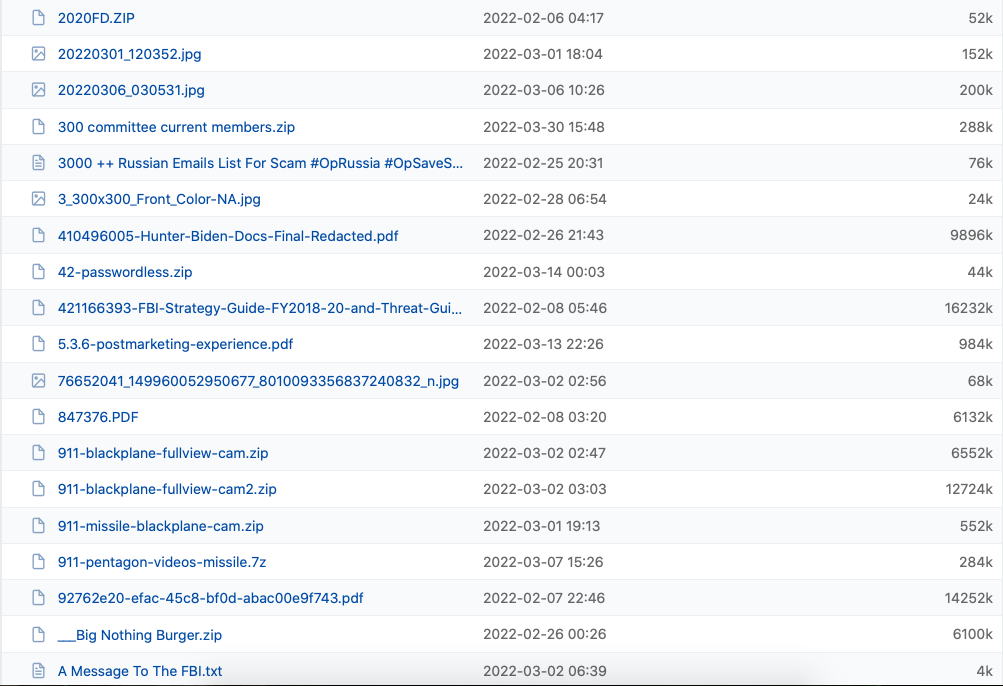Open A Message To The FBI.txt
1003x686 pixels.
140,671
